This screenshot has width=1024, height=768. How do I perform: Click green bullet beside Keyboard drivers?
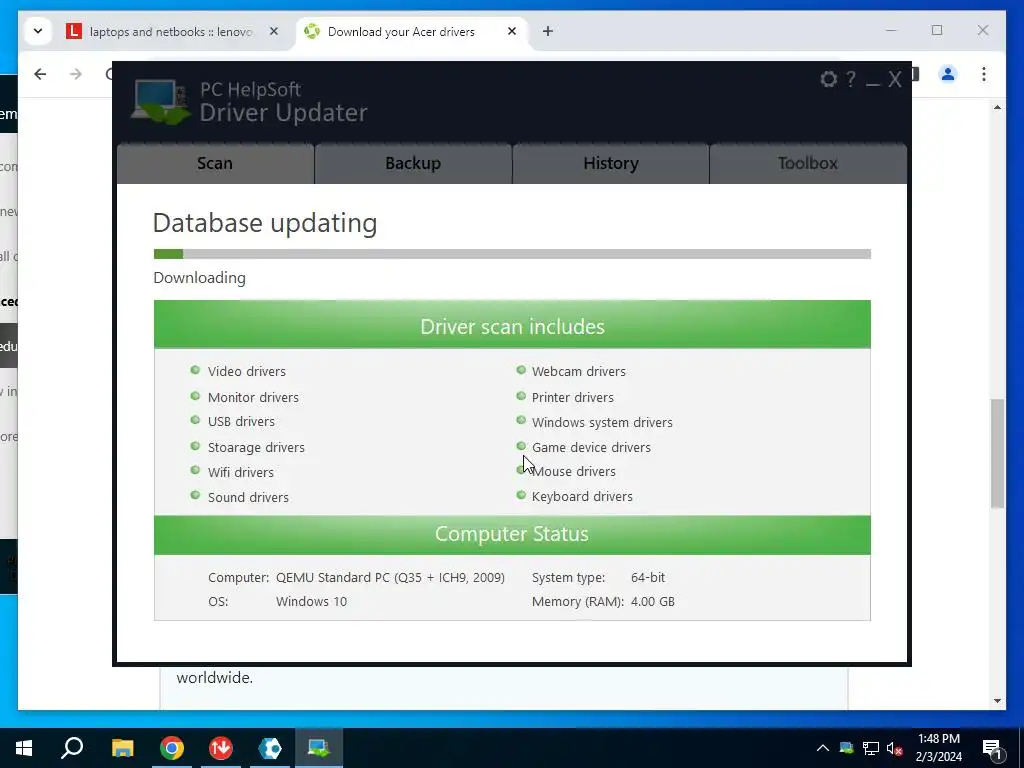pyautogui.click(x=520, y=495)
